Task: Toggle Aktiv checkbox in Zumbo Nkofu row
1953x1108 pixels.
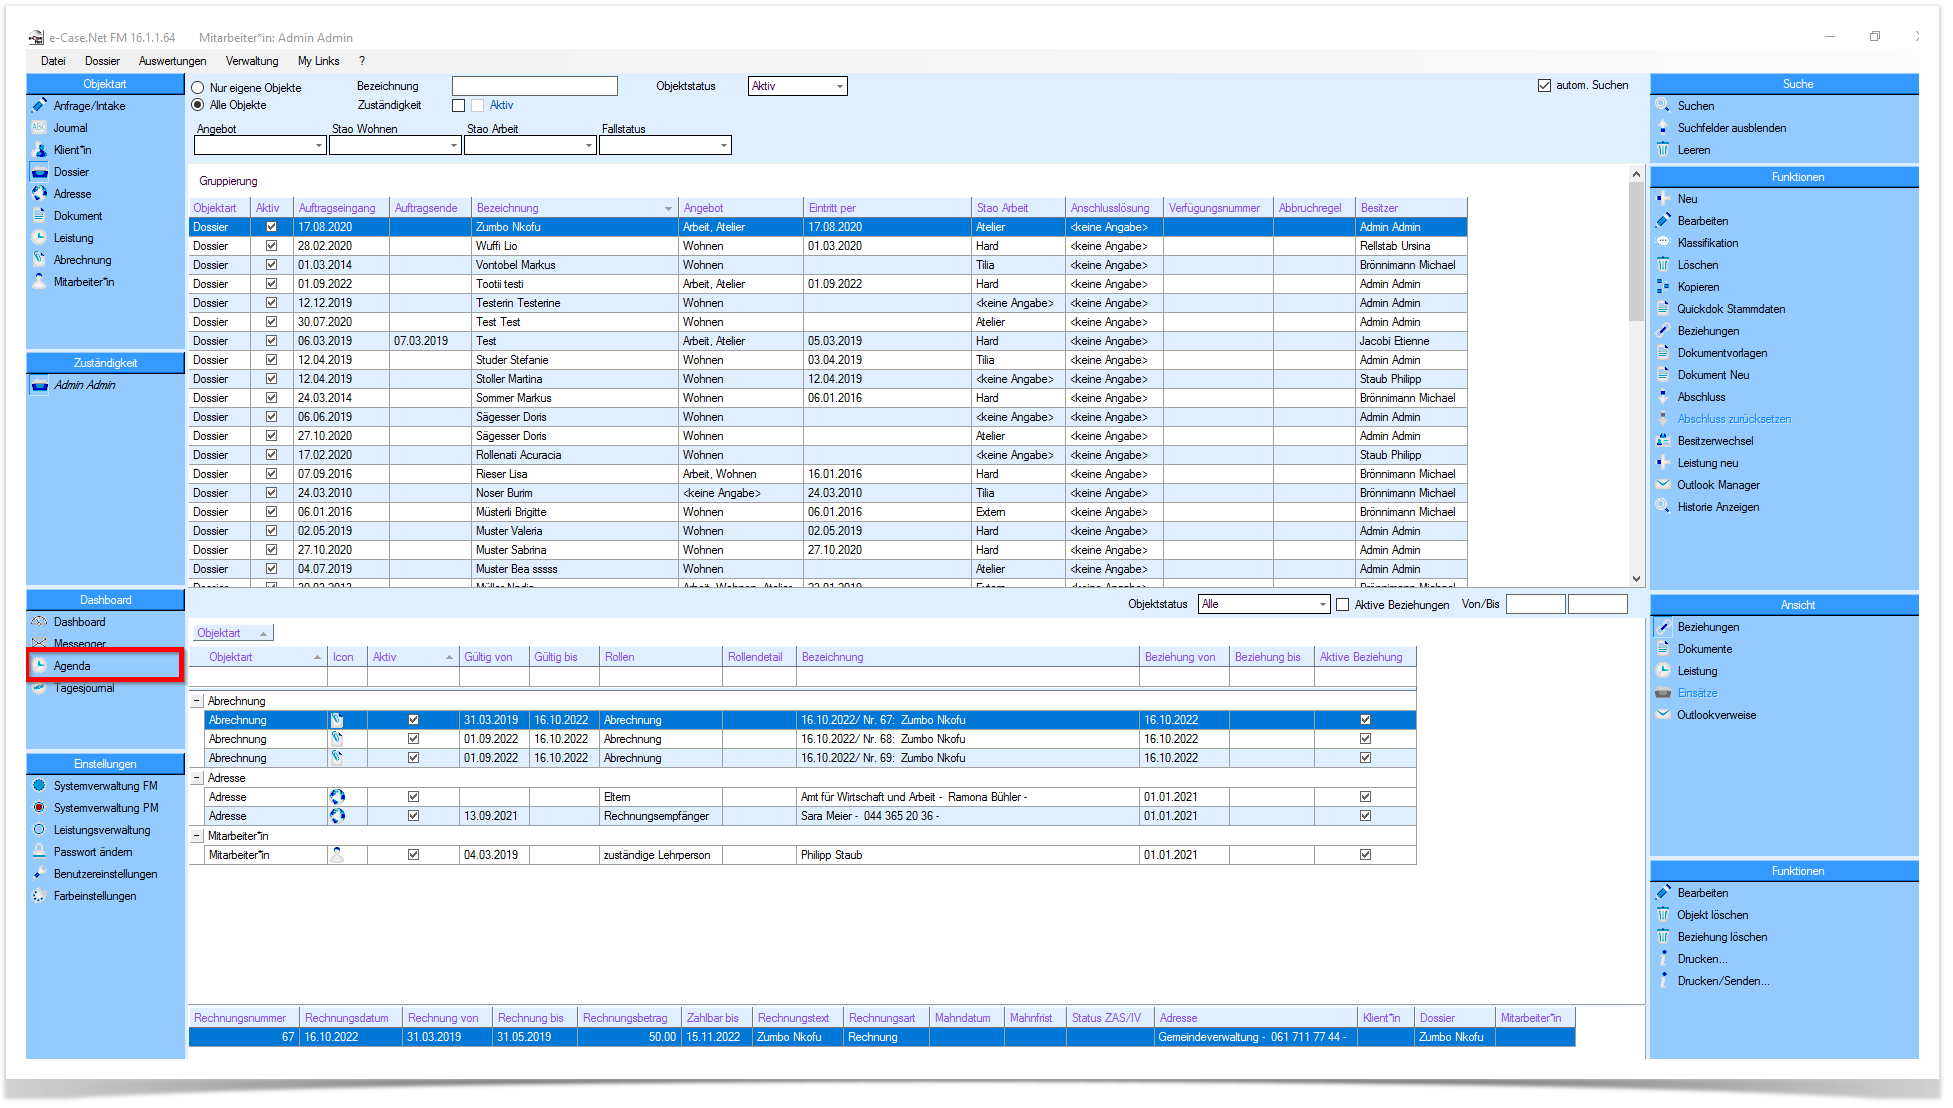Action: click(x=271, y=227)
